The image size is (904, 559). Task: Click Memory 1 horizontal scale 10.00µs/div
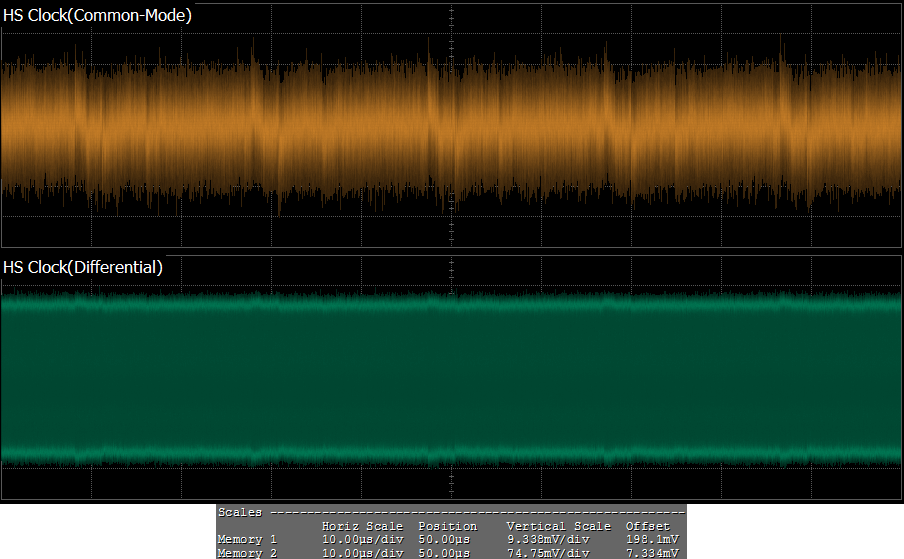(x=362, y=539)
